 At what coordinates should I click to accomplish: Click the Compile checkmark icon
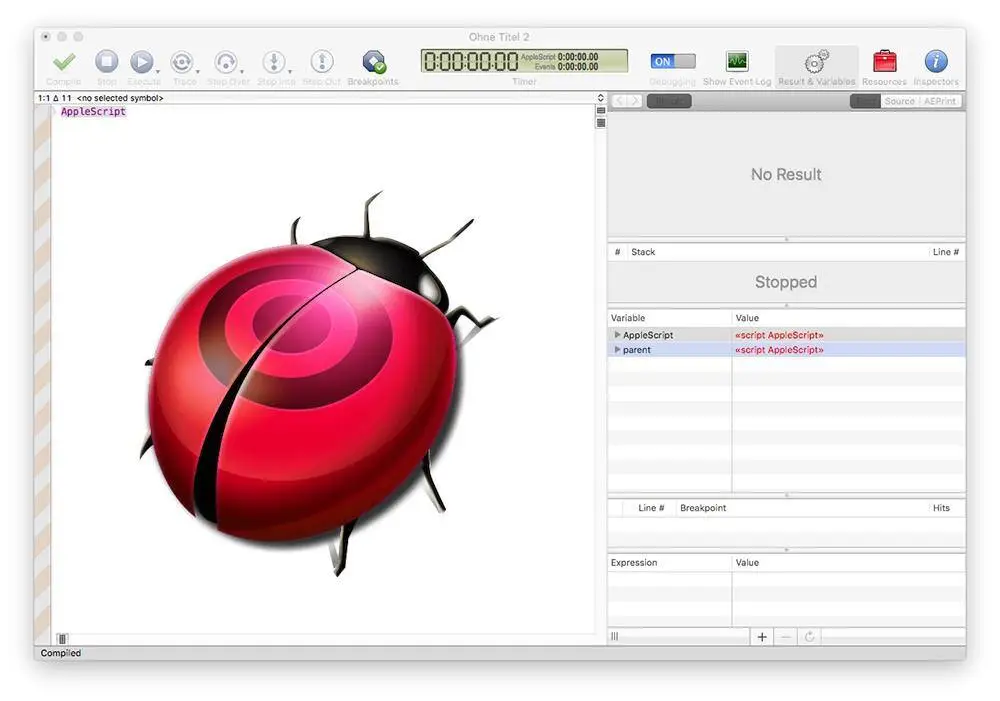(64, 61)
